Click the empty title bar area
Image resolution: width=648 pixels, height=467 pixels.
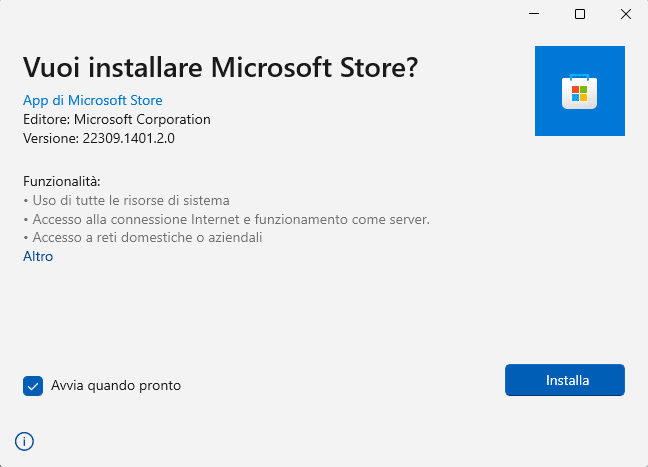pyautogui.click(x=256, y=14)
